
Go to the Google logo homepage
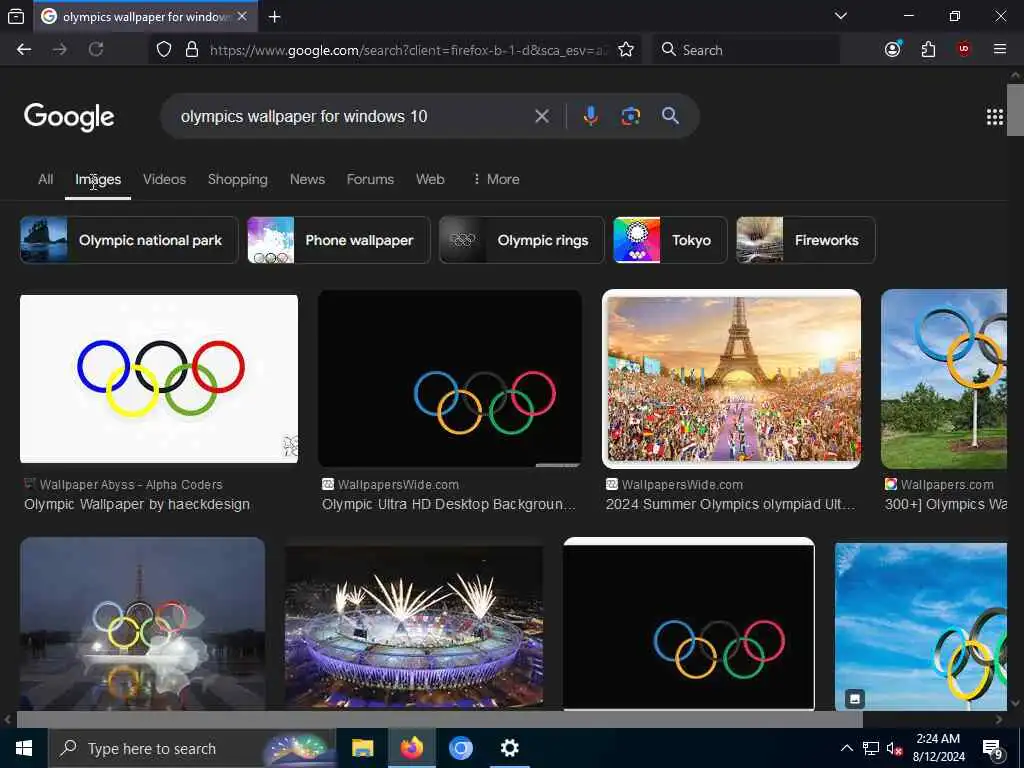coord(69,118)
